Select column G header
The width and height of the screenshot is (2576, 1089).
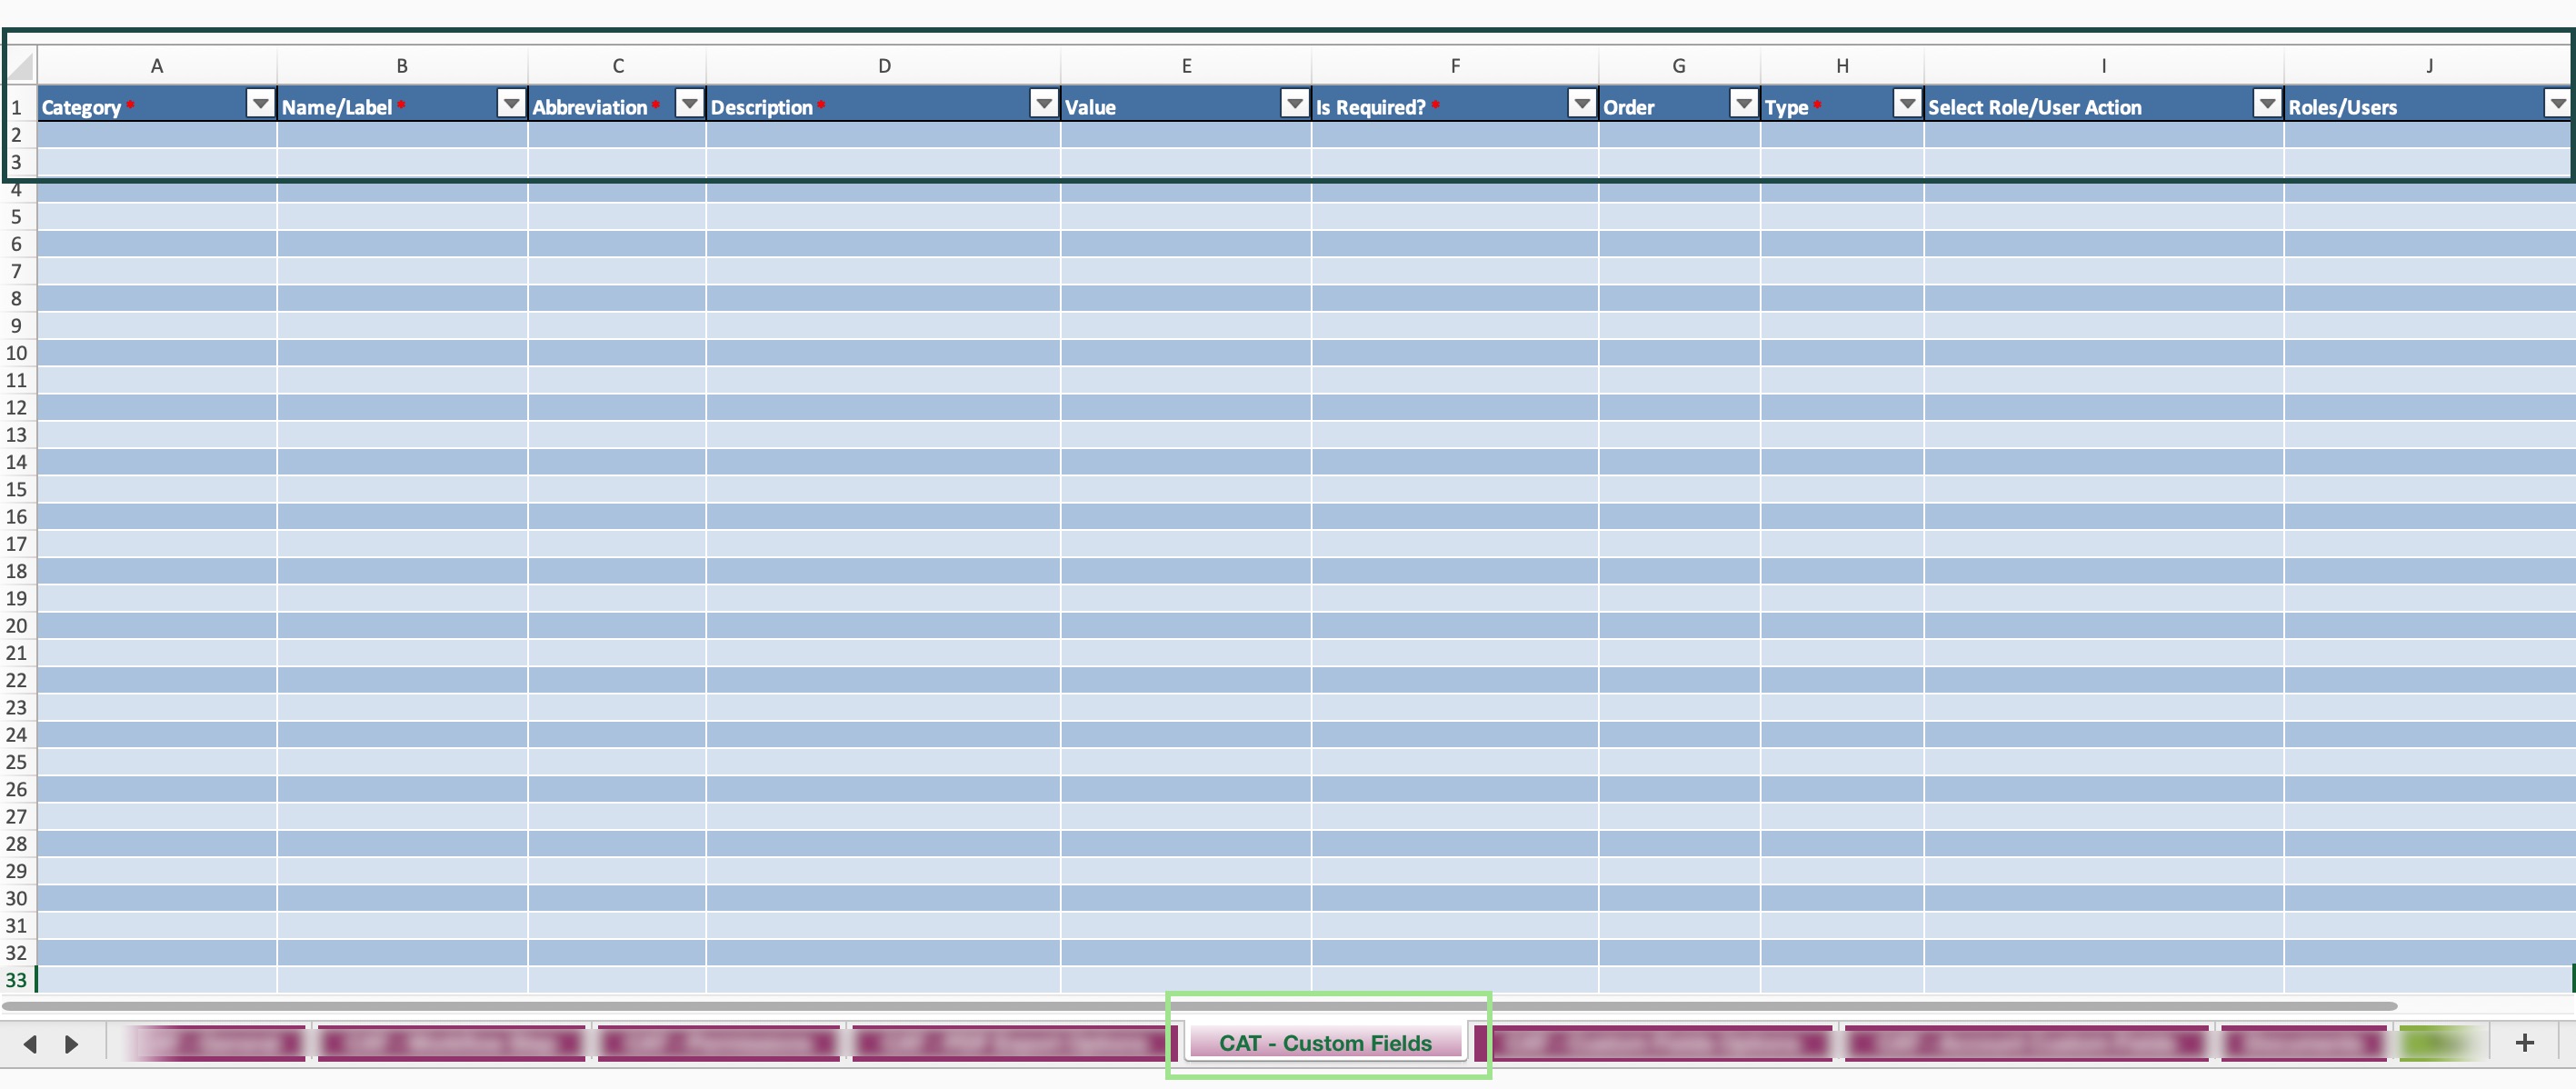tap(1679, 66)
